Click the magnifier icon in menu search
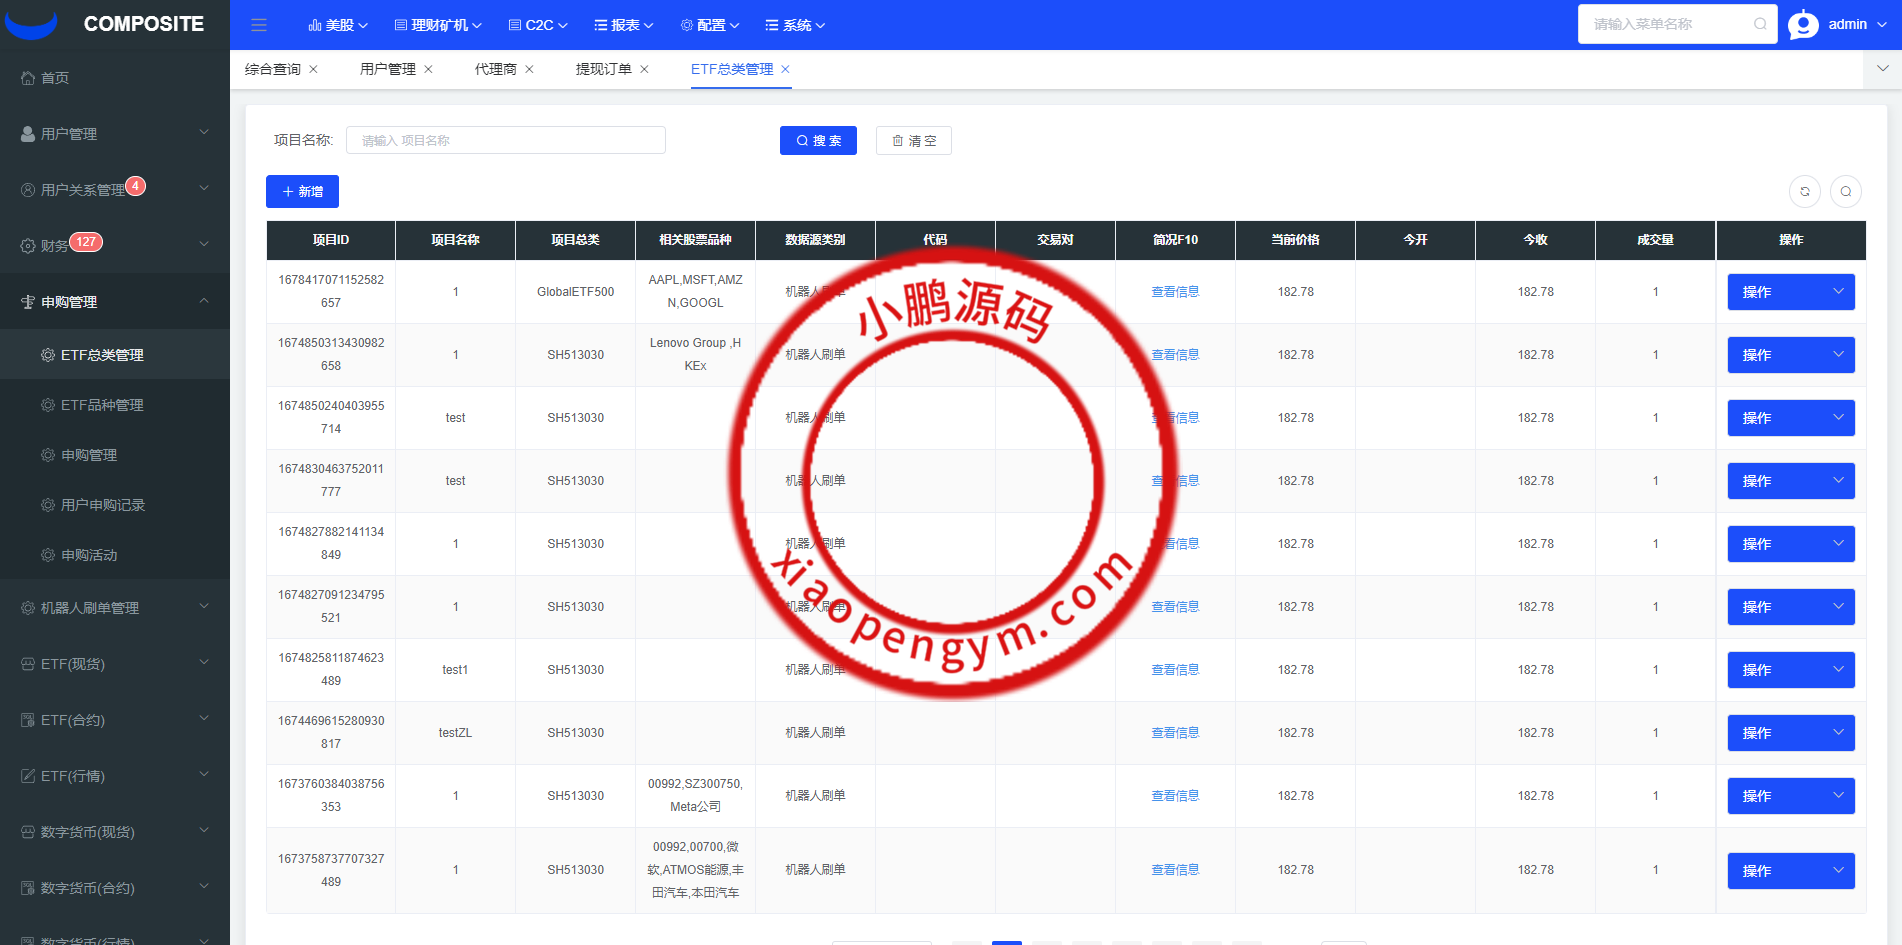Image resolution: width=1902 pixels, height=945 pixels. coord(1760,24)
